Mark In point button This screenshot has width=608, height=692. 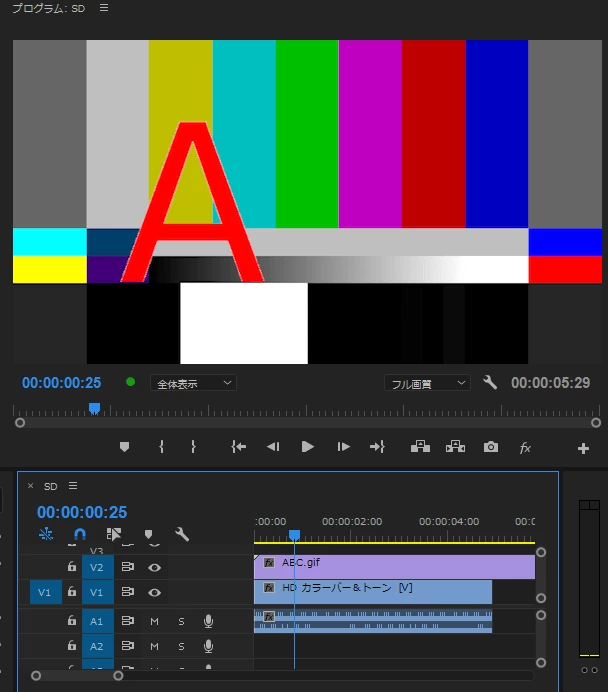(161, 447)
